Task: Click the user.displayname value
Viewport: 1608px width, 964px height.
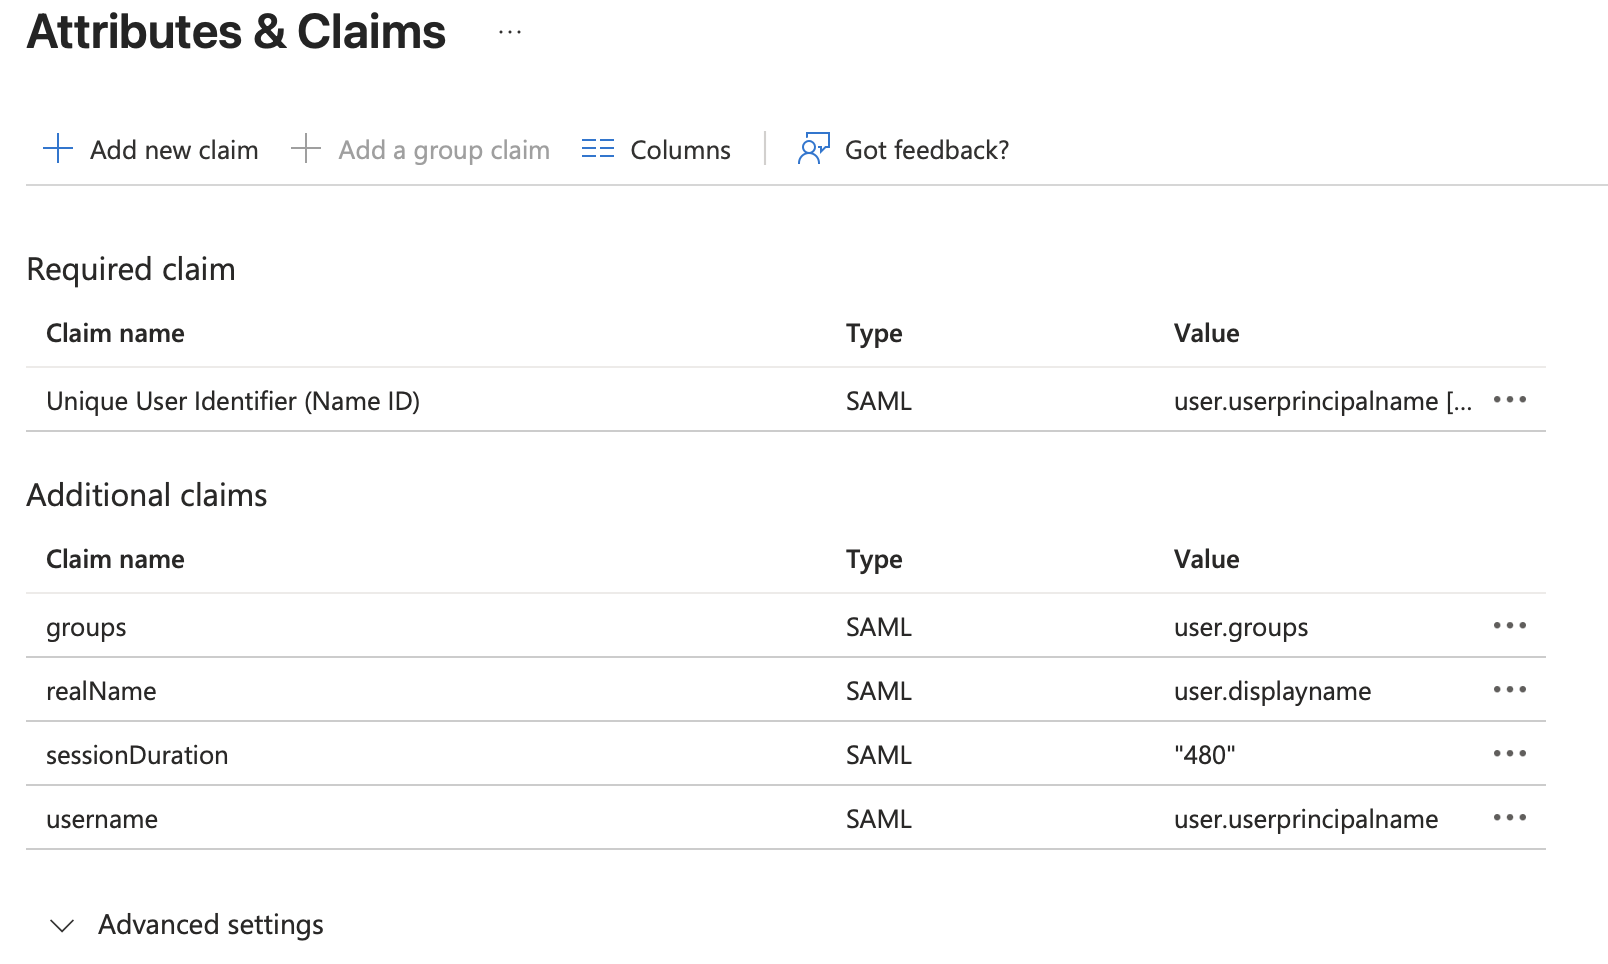Action: (x=1272, y=691)
